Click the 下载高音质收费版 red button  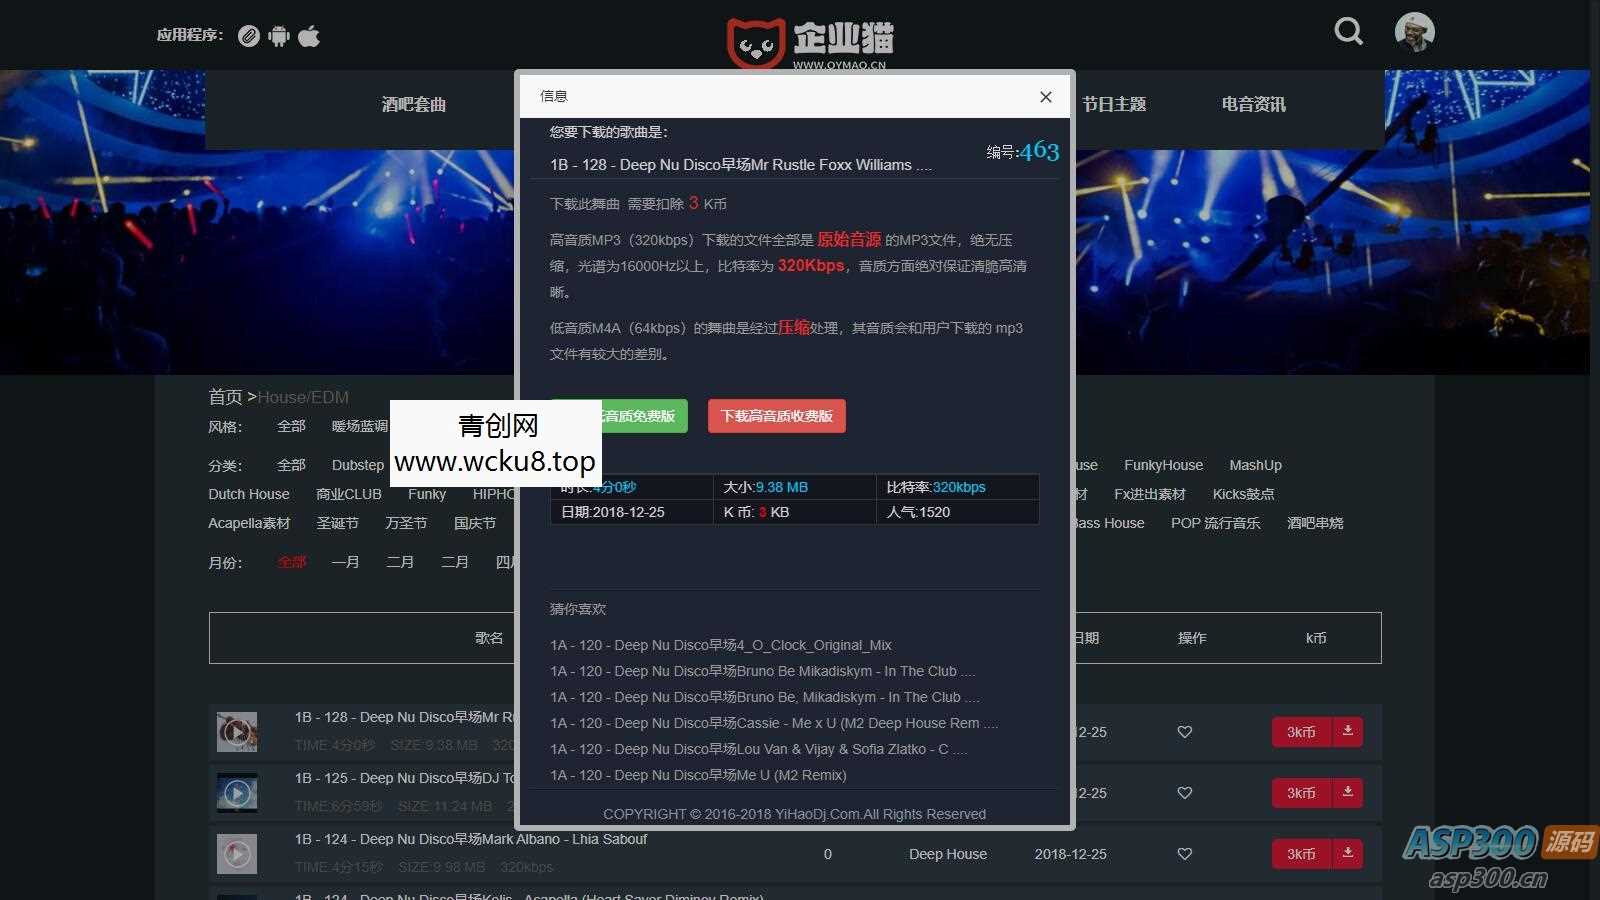[777, 416]
